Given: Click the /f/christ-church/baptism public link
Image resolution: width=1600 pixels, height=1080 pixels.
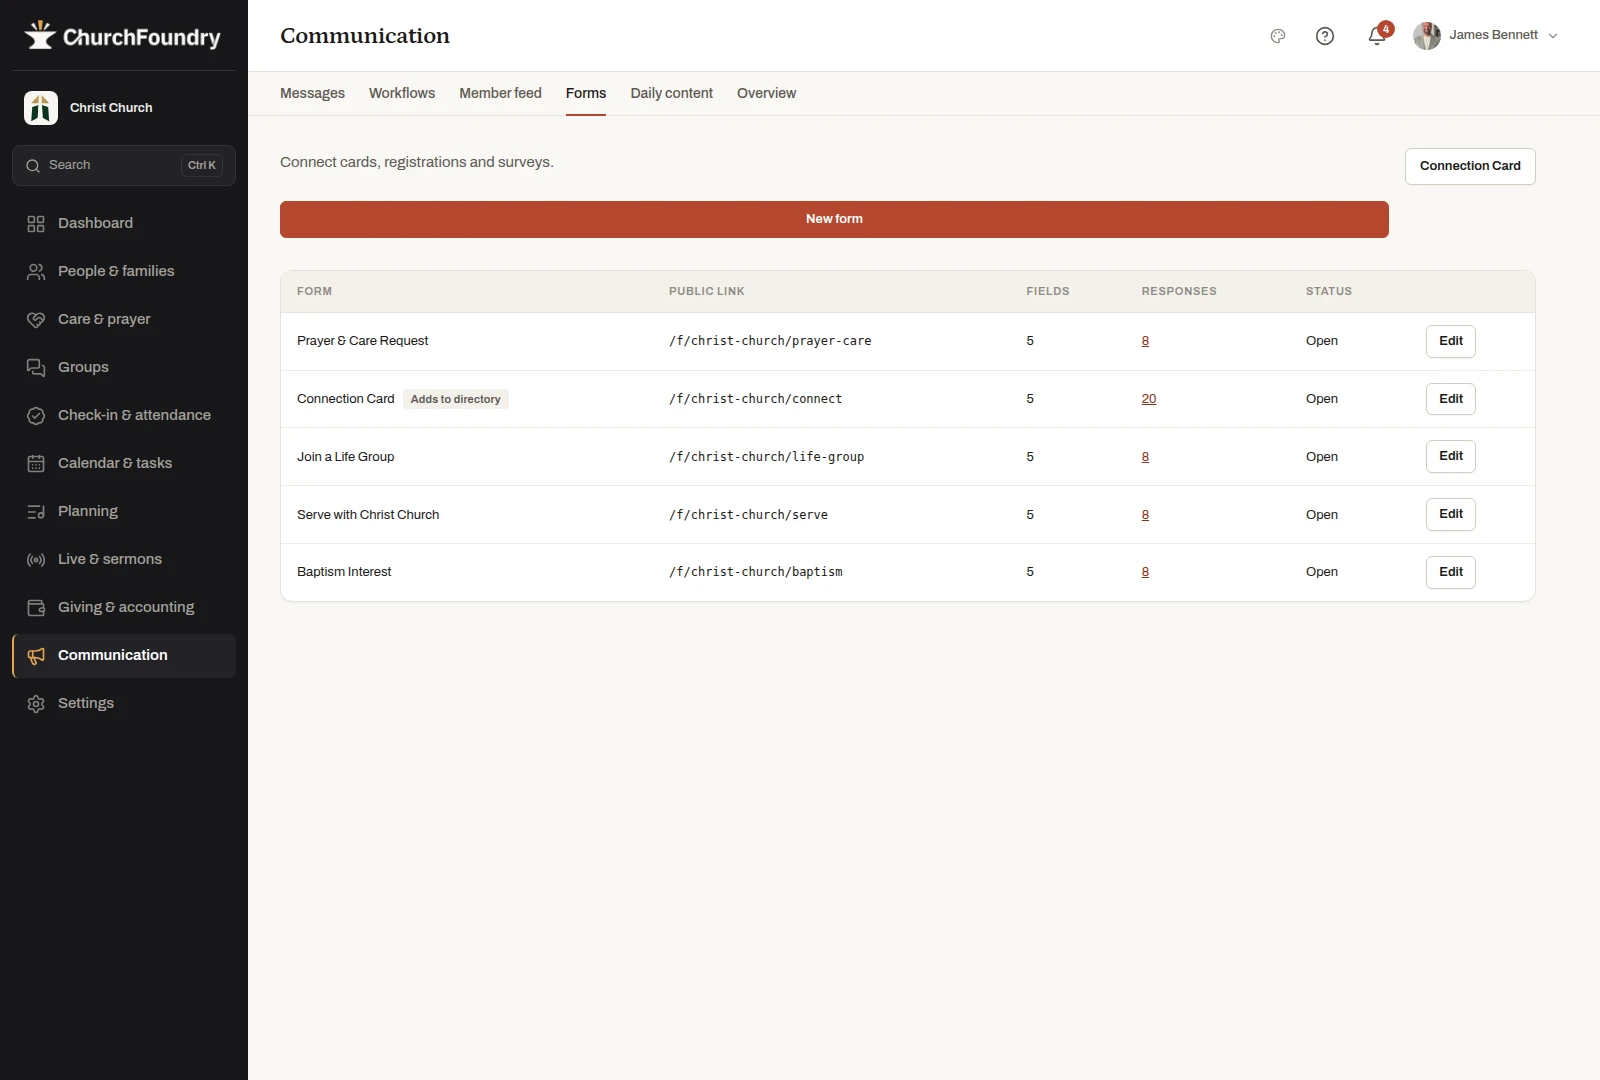Looking at the screenshot, I should point(755,572).
